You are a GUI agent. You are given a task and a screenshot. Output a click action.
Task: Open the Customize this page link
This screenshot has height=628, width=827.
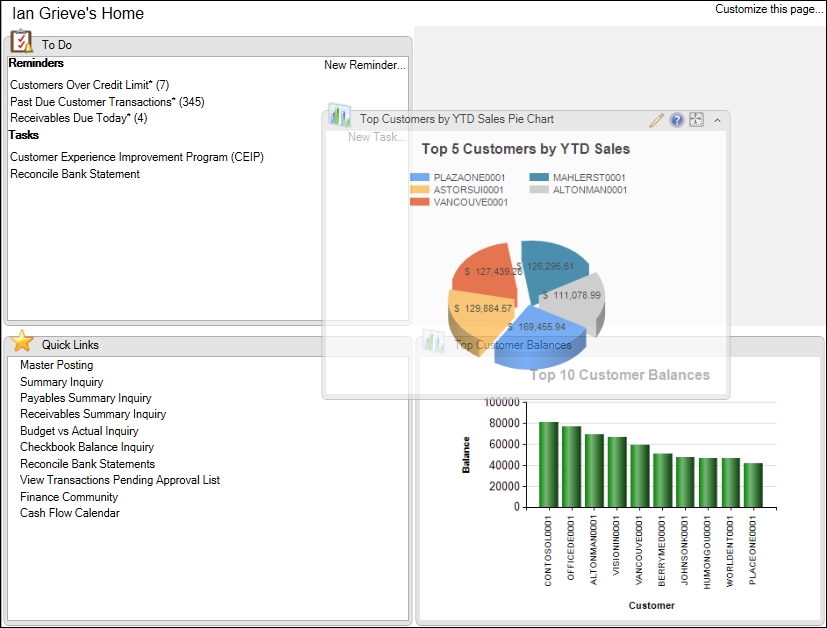point(768,9)
